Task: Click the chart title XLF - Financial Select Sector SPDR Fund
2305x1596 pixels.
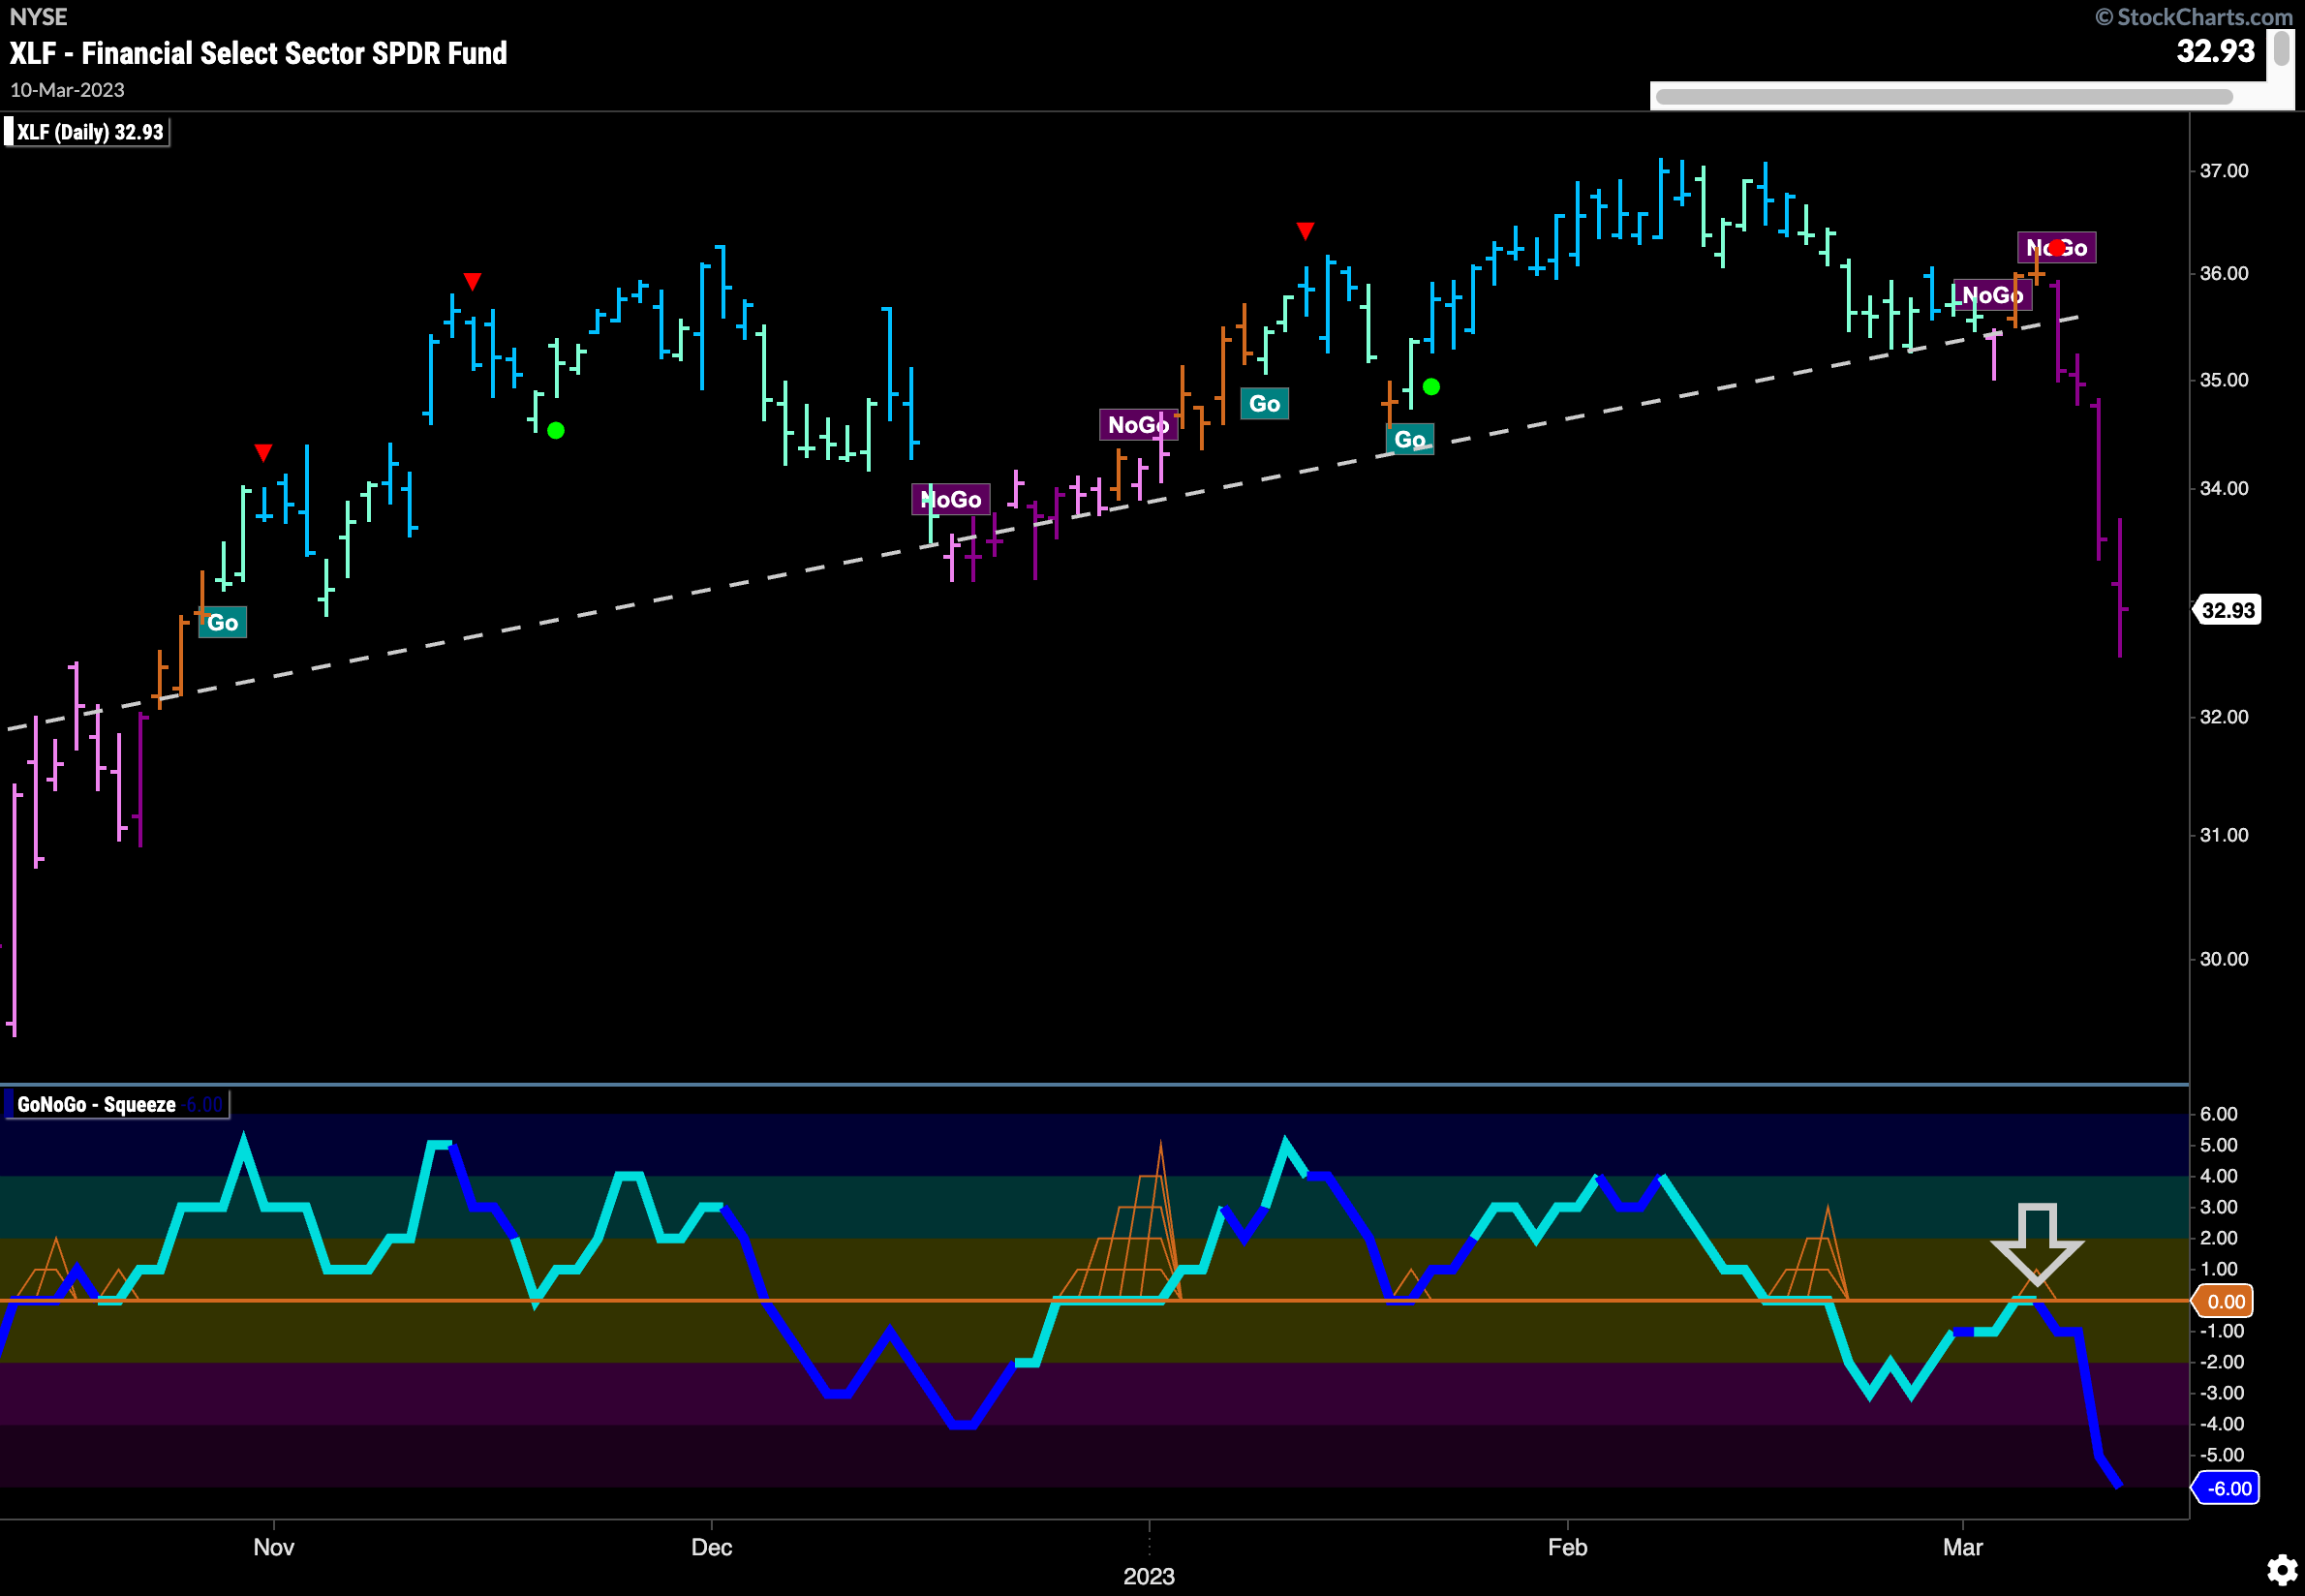Action: point(258,53)
